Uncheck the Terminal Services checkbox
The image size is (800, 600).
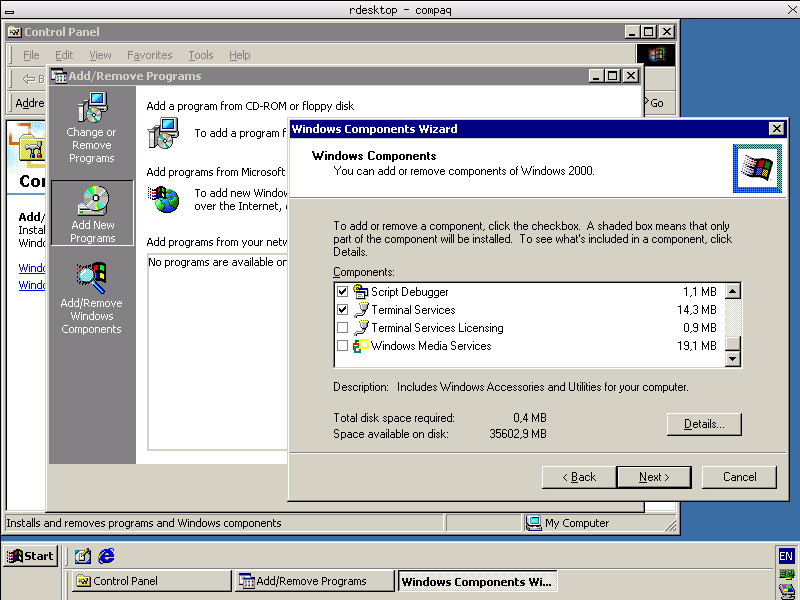(342, 310)
